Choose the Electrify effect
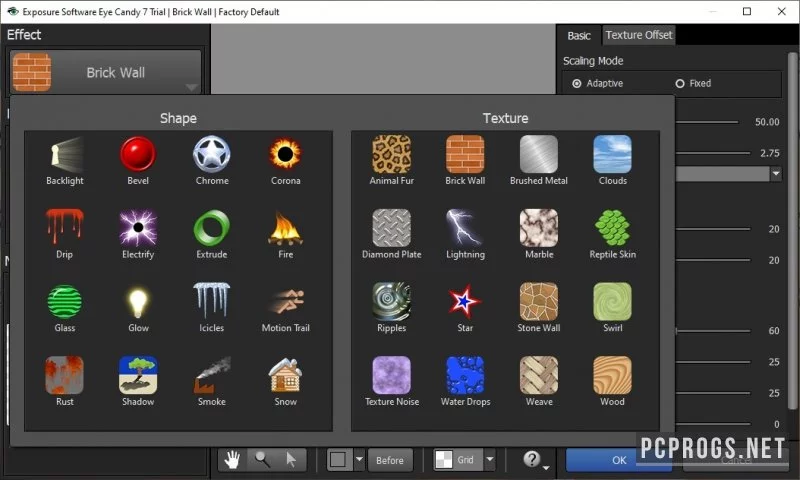800x480 pixels. point(138,228)
